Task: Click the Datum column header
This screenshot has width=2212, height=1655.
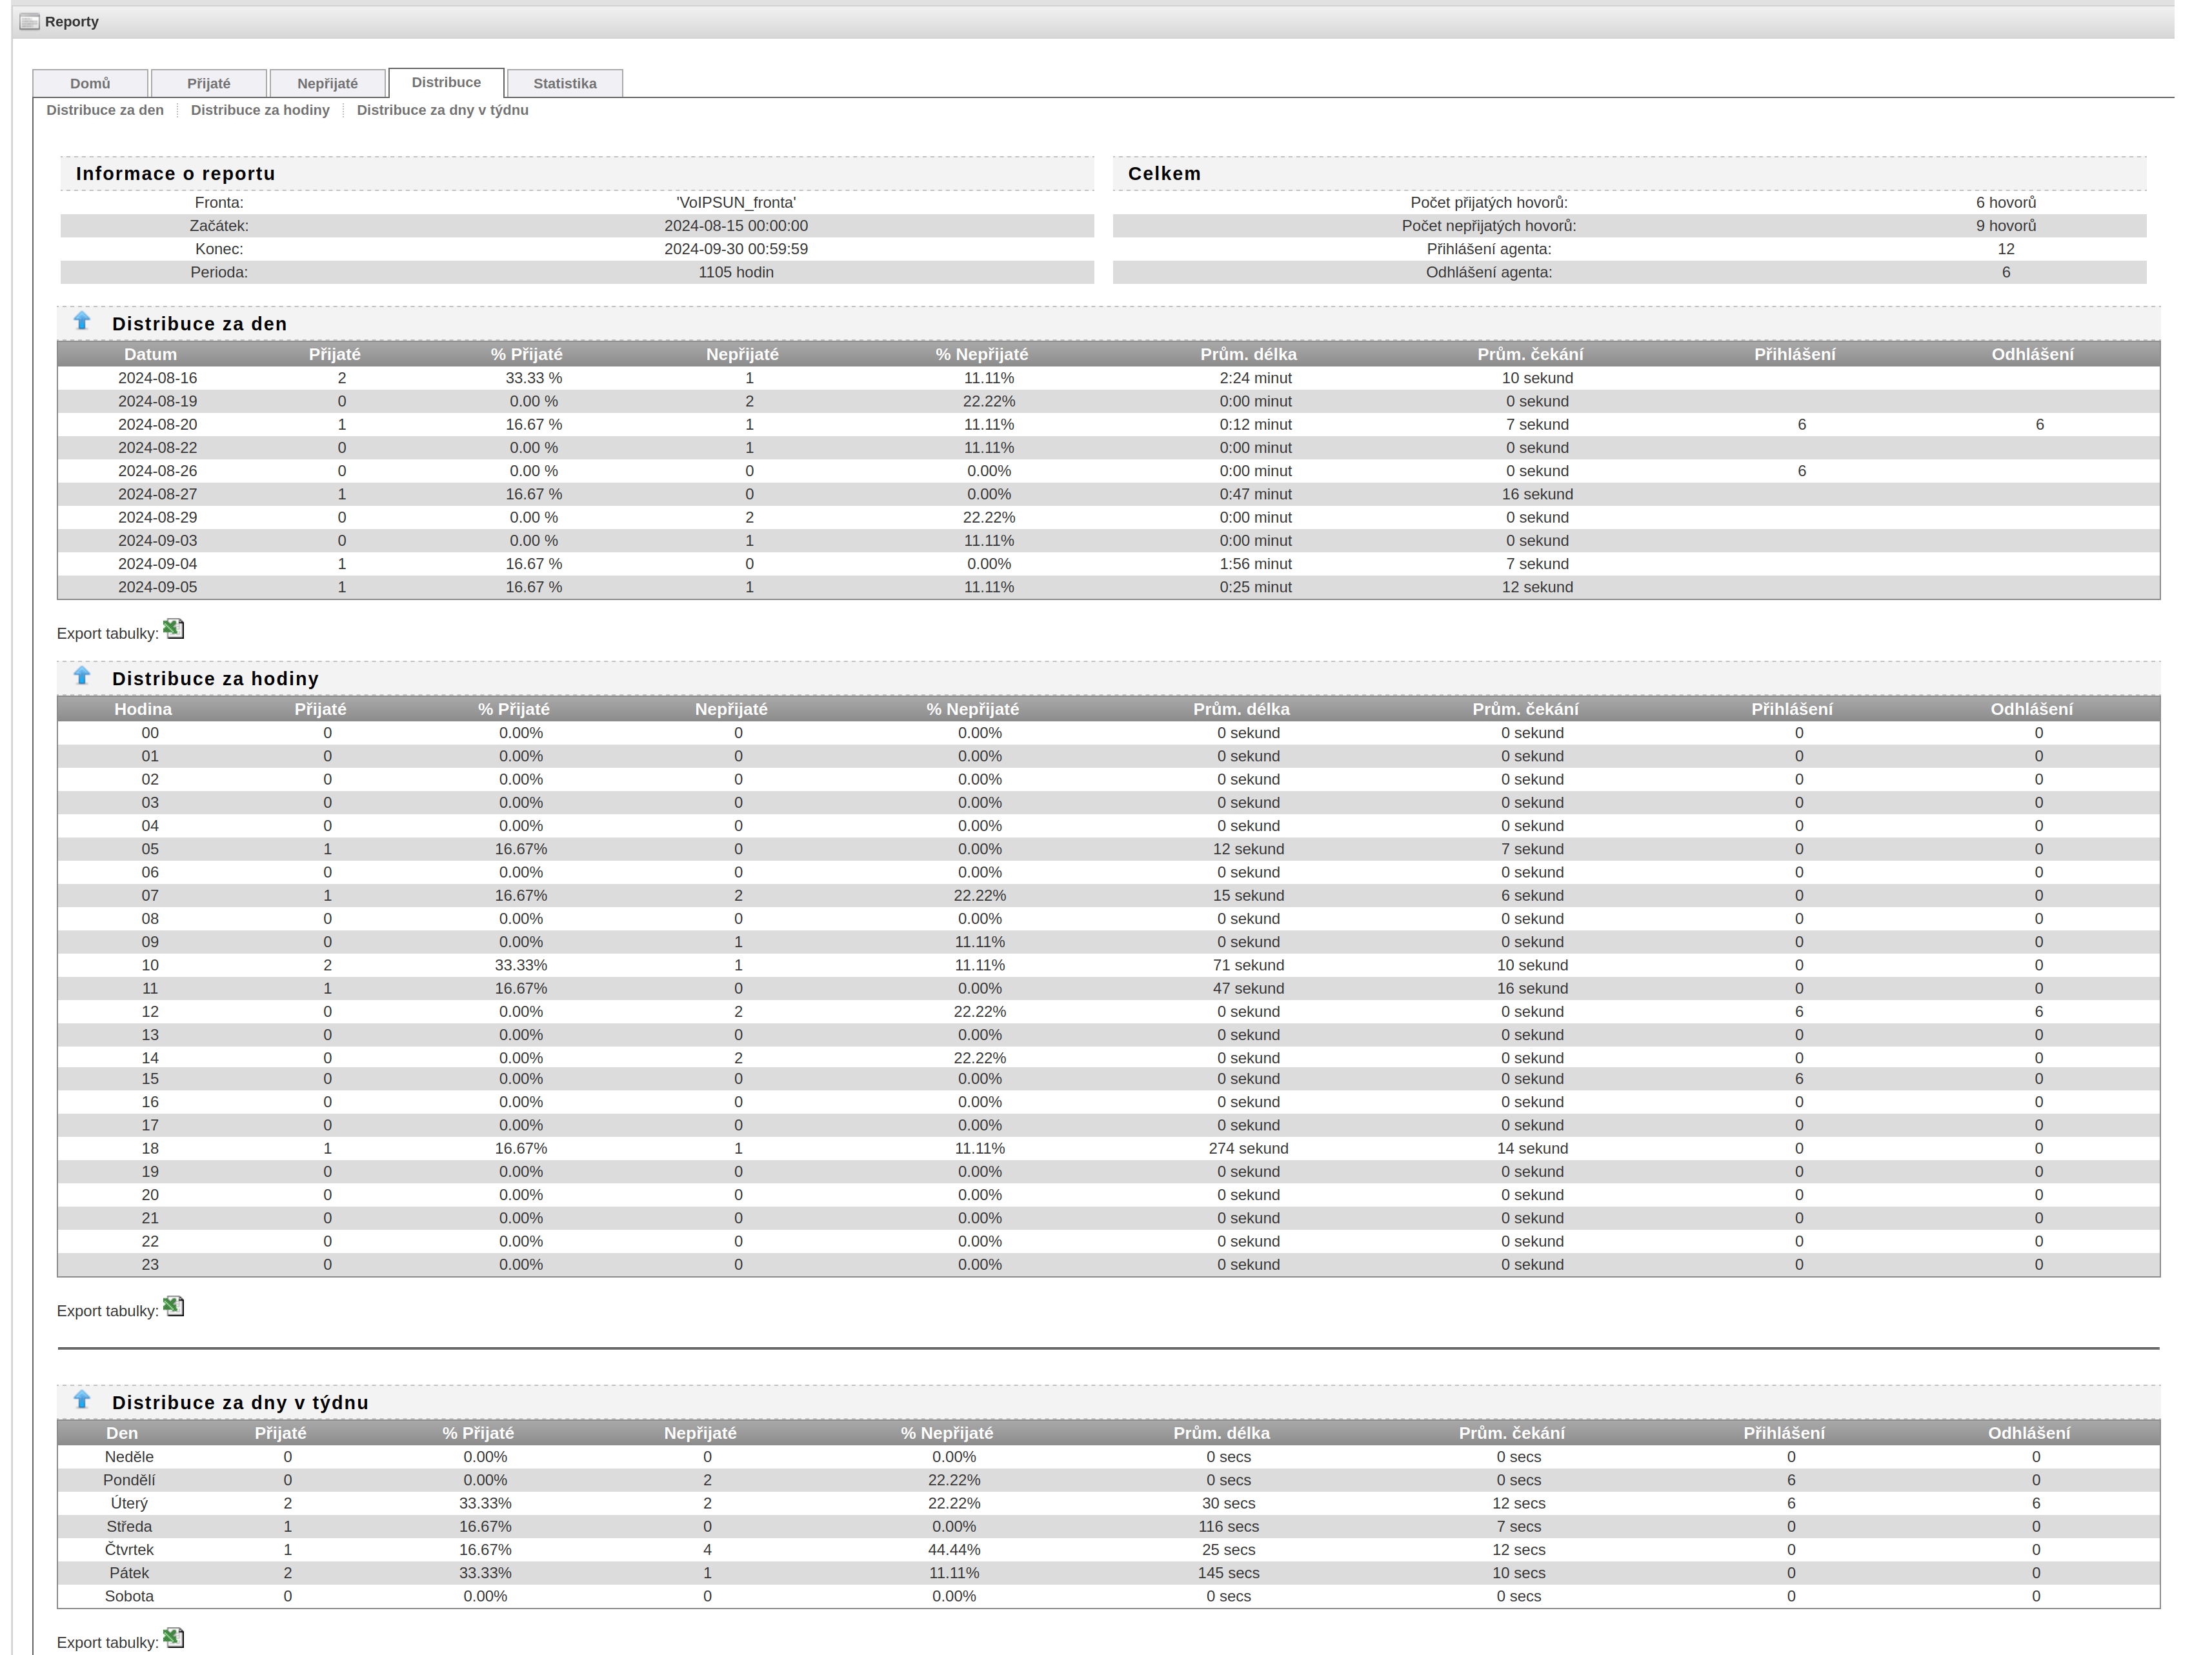Action: pos(150,354)
